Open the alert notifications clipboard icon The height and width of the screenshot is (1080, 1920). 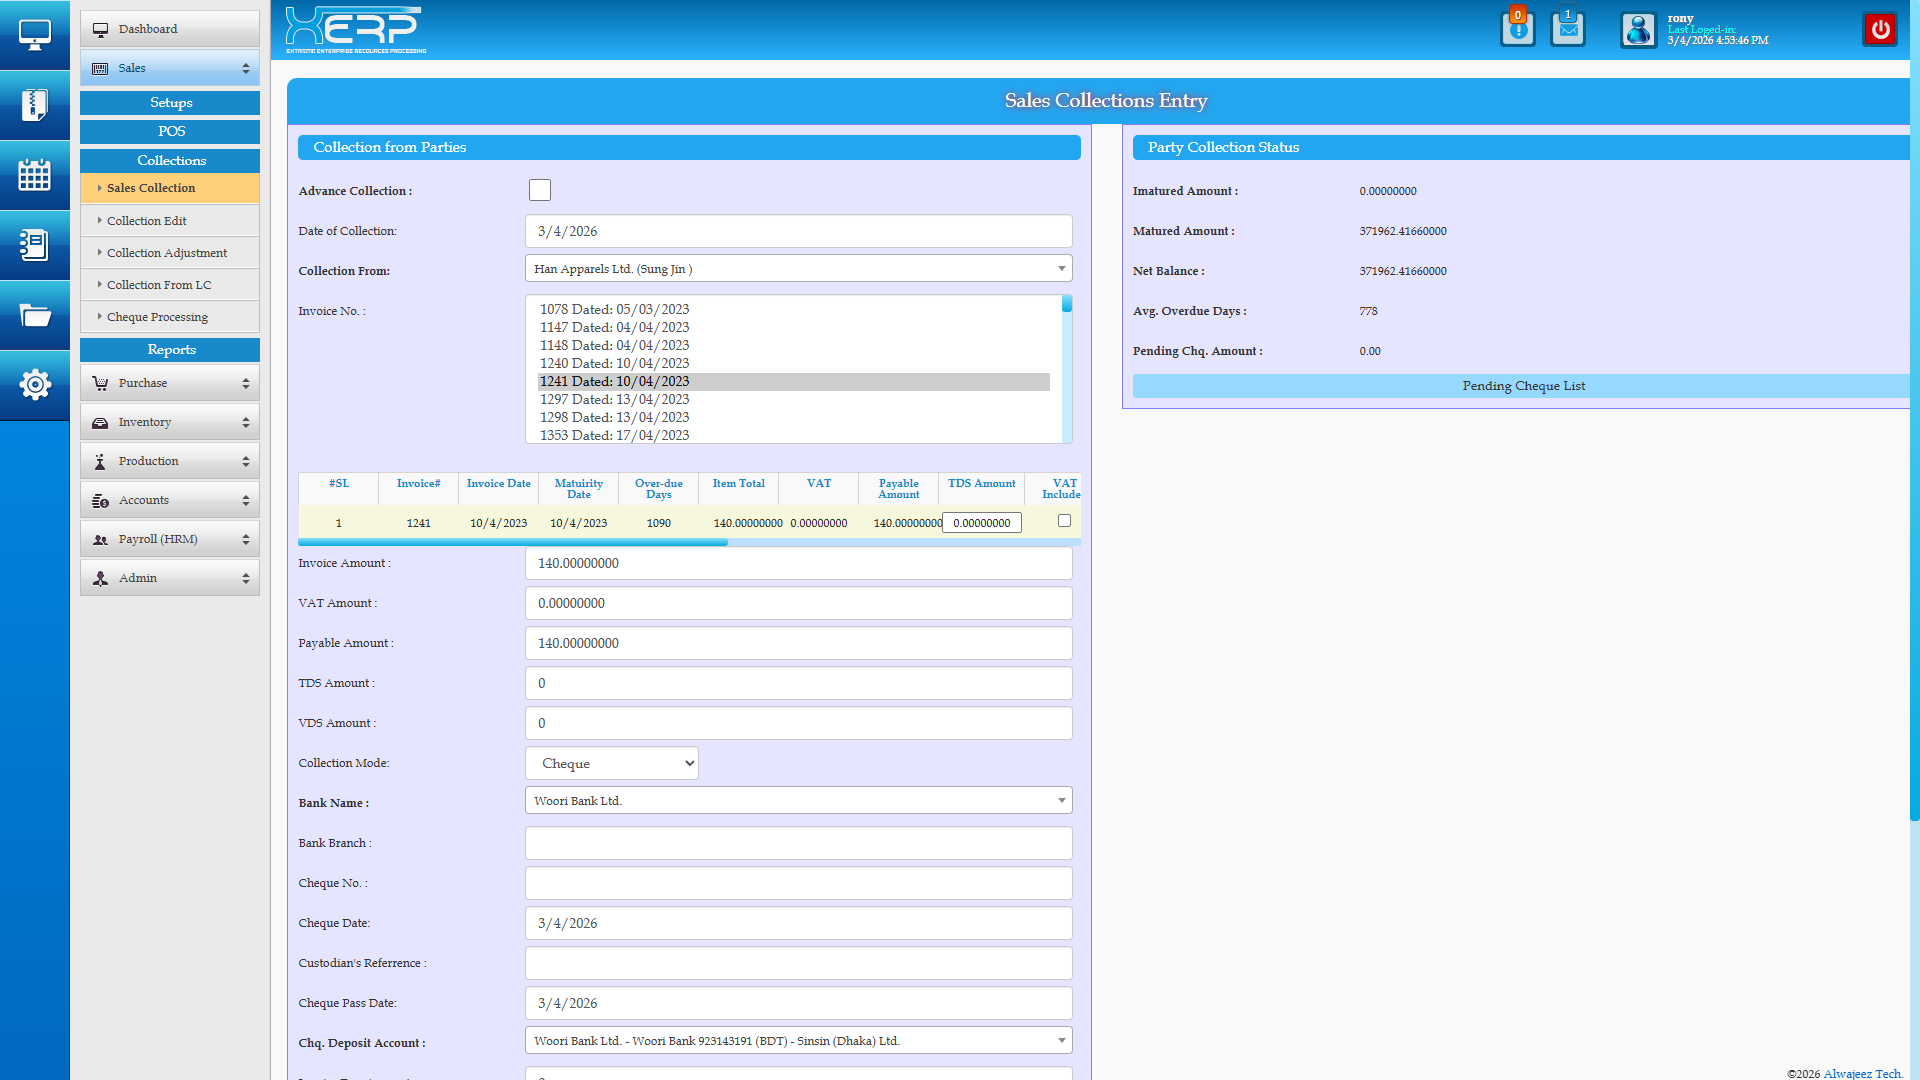[1517, 28]
